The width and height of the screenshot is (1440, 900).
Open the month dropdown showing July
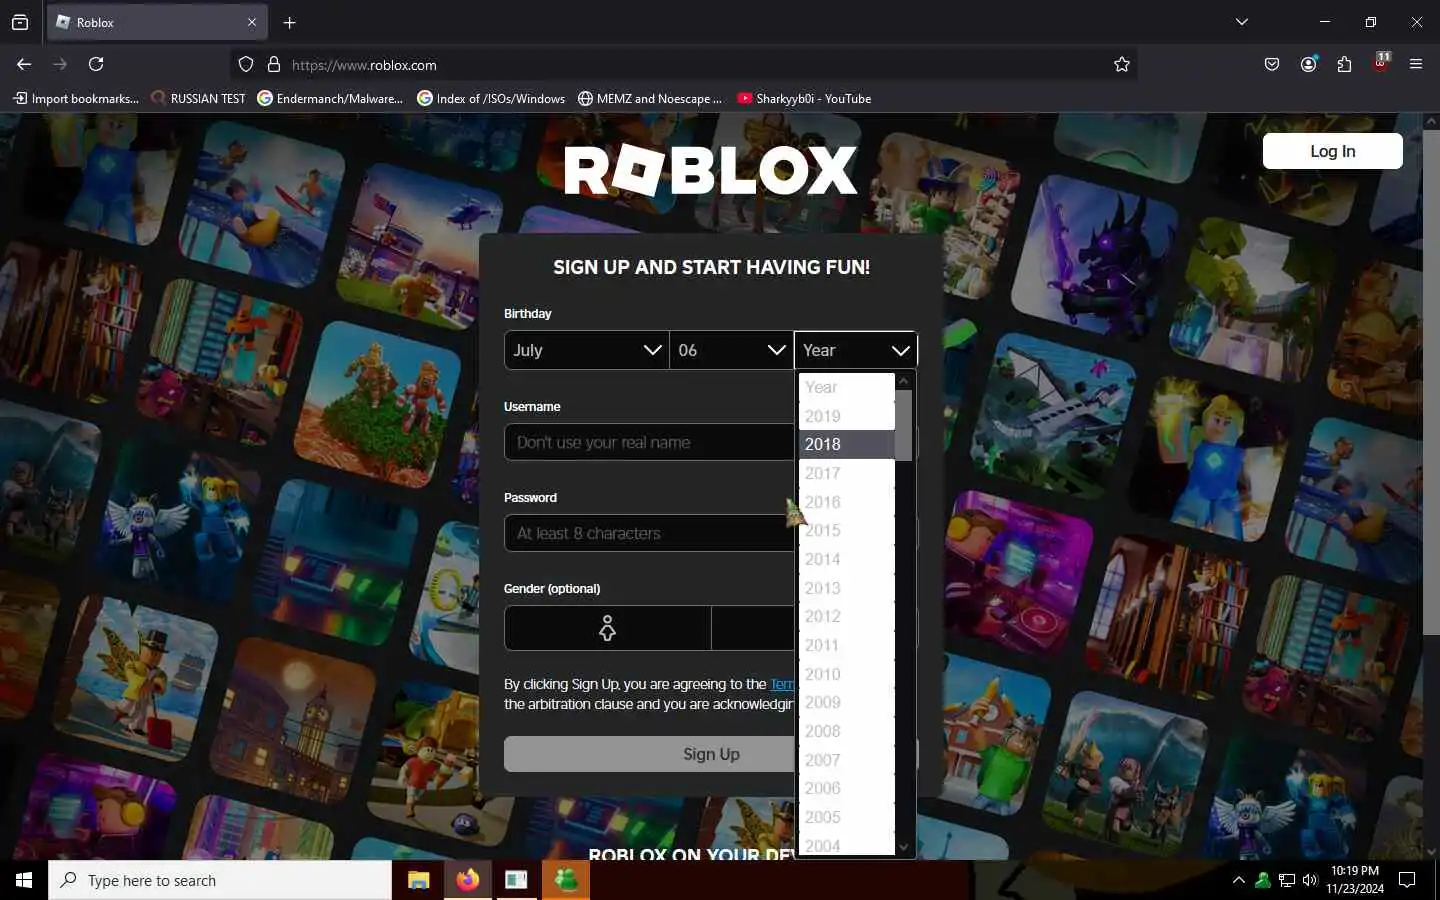(587, 350)
